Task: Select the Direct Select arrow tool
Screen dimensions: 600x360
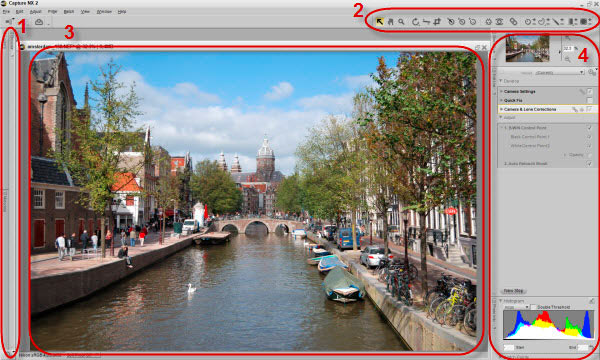Action: pyautogui.click(x=379, y=22)
